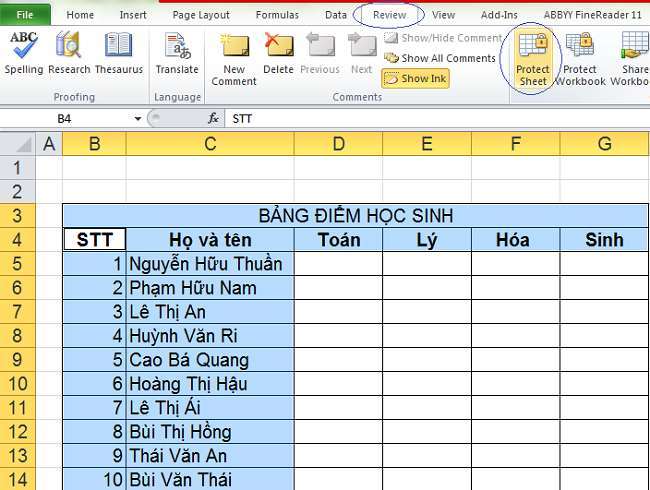Jump to Next comment

click(x=361, y=54)
